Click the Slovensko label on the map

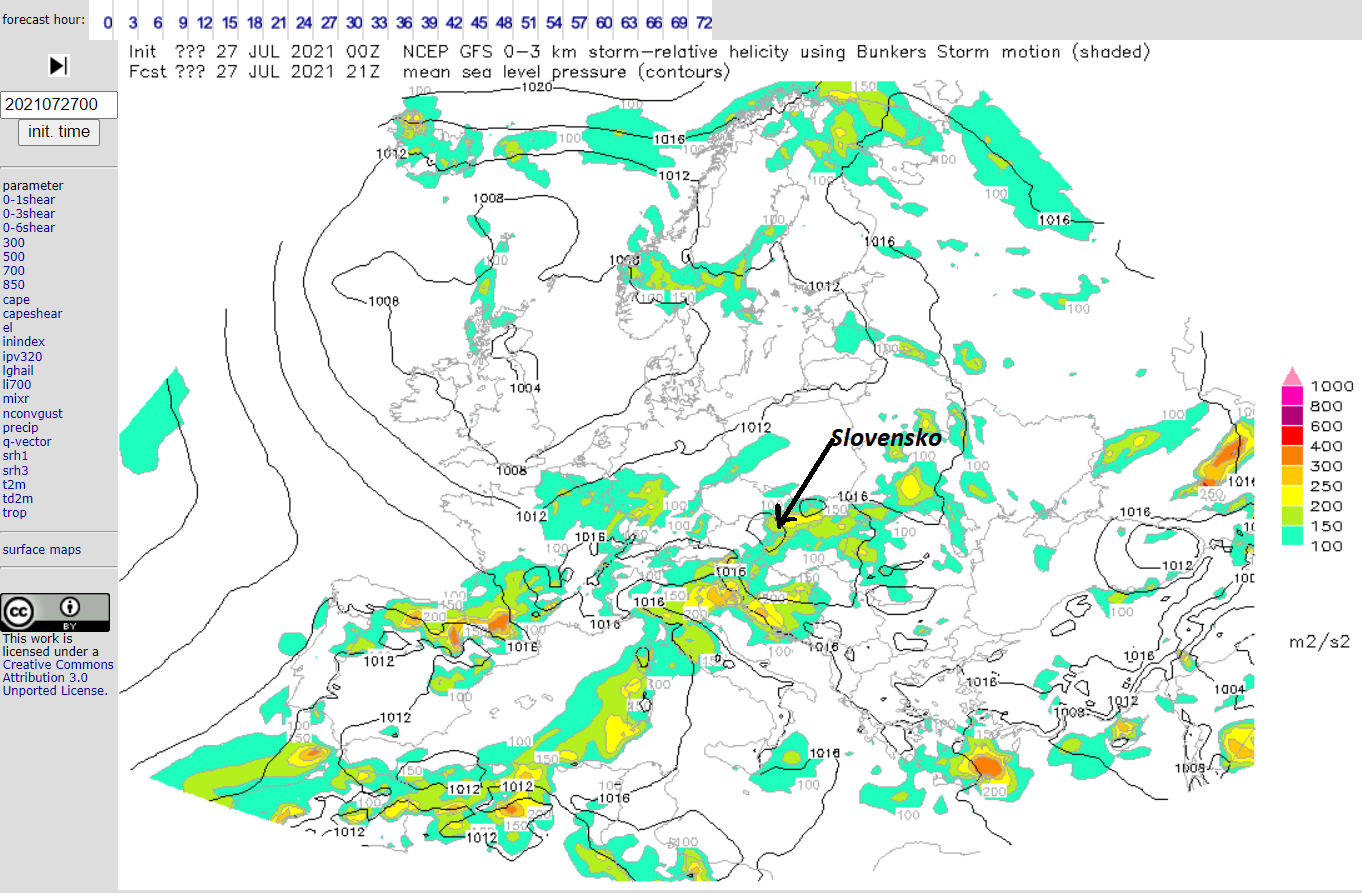click(x=886, y=438)
